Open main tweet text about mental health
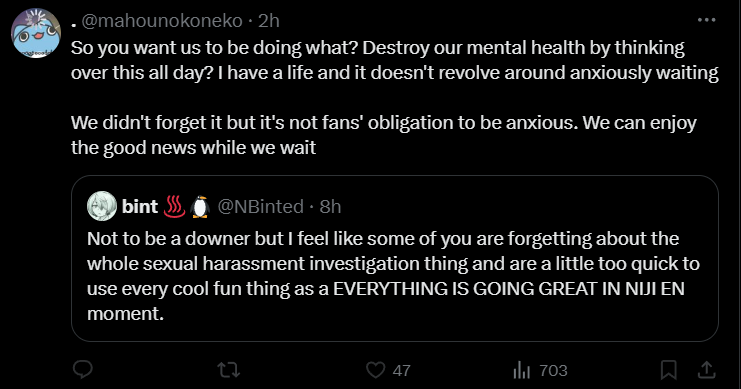This screenshot has width=741, height=389. 395,97
